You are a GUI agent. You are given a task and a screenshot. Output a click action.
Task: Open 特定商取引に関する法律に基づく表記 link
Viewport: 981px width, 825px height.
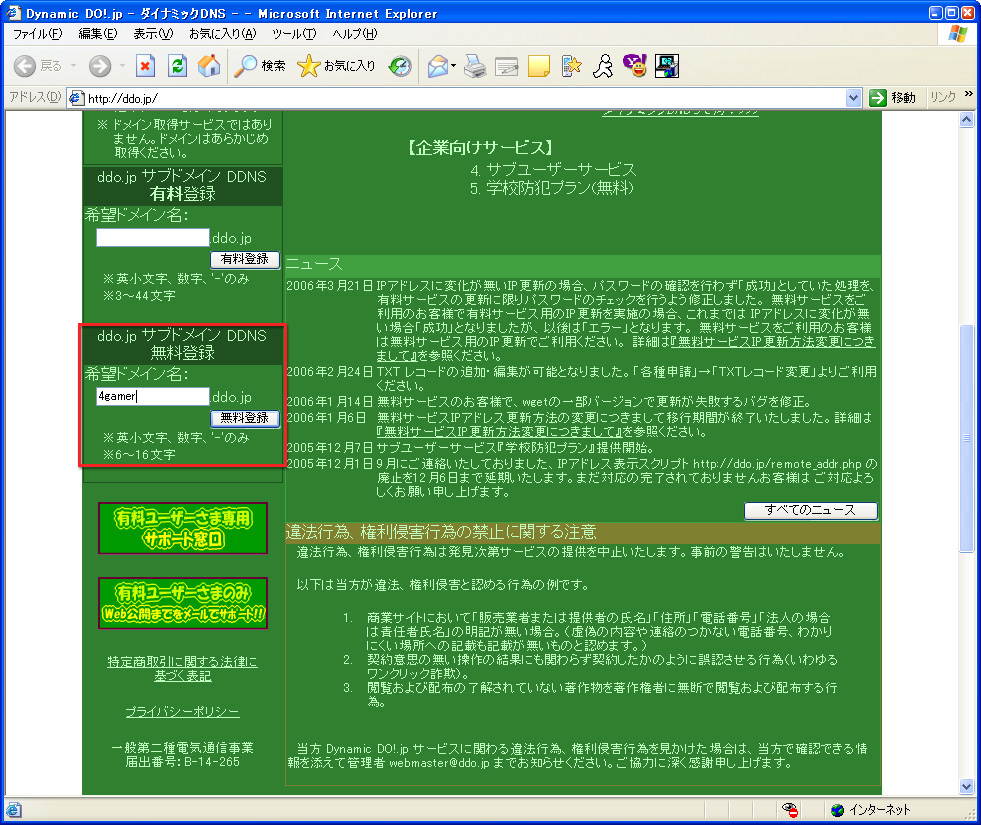(182, 669)
